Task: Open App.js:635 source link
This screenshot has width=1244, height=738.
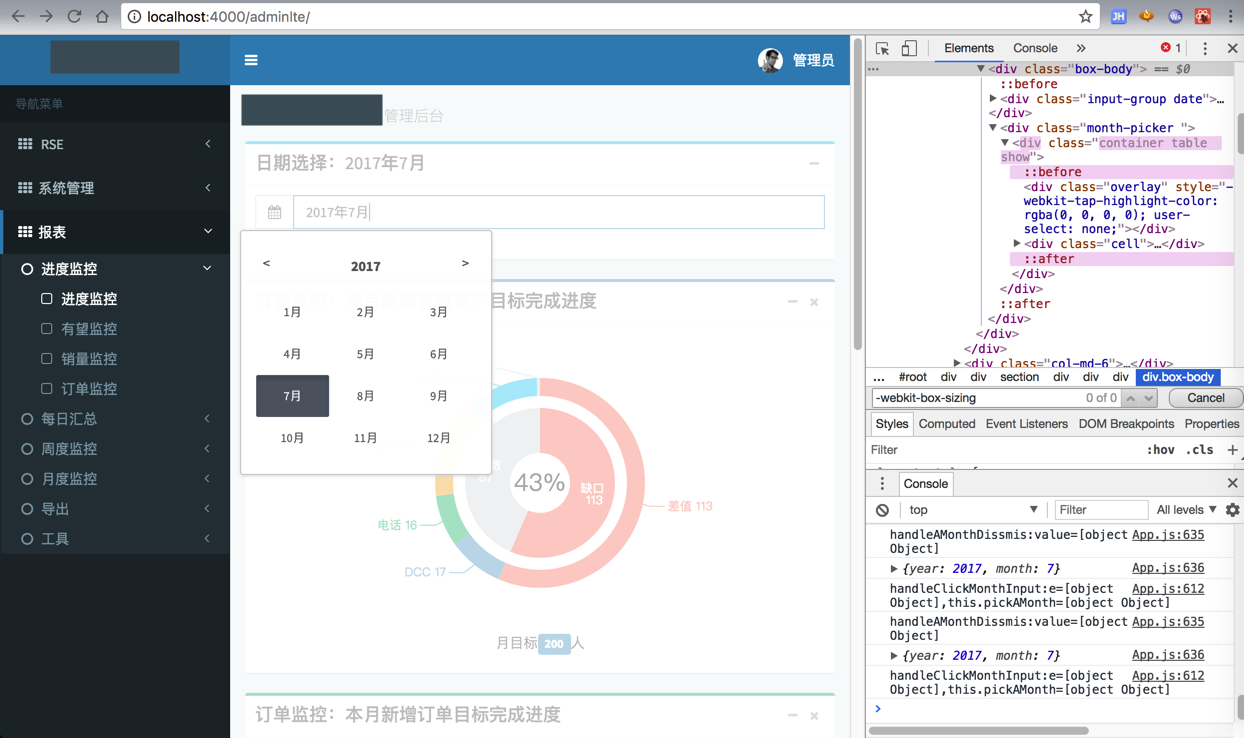Action: pos(1168,535)
